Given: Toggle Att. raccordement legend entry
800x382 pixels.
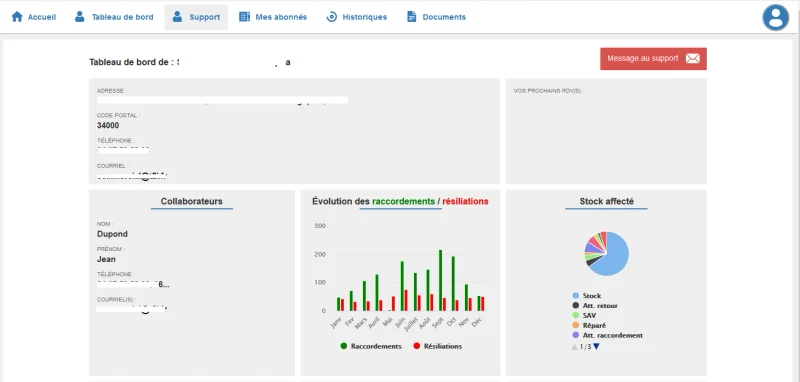Looking at the screenshot, I should 608,336.
